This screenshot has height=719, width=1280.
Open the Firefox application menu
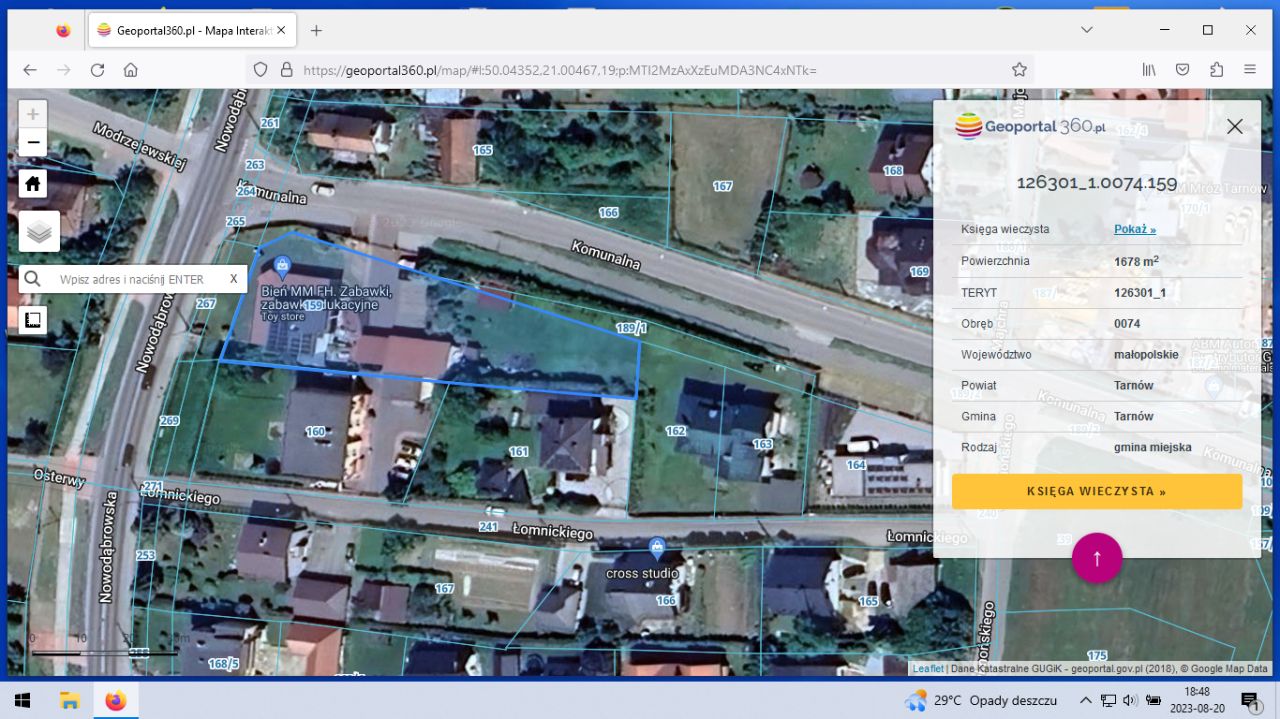[1250, 70]
